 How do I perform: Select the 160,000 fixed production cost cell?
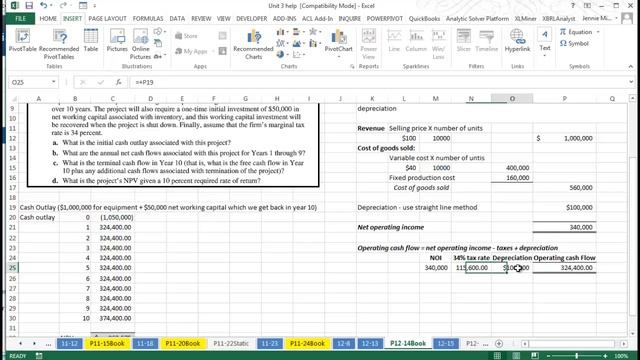pyautogui.click(x=512, y=178)
